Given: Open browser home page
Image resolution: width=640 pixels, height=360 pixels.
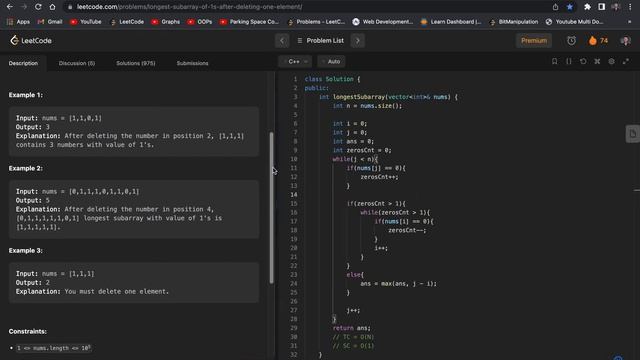Looking at the screenshot, I should [x=52, y=7].
